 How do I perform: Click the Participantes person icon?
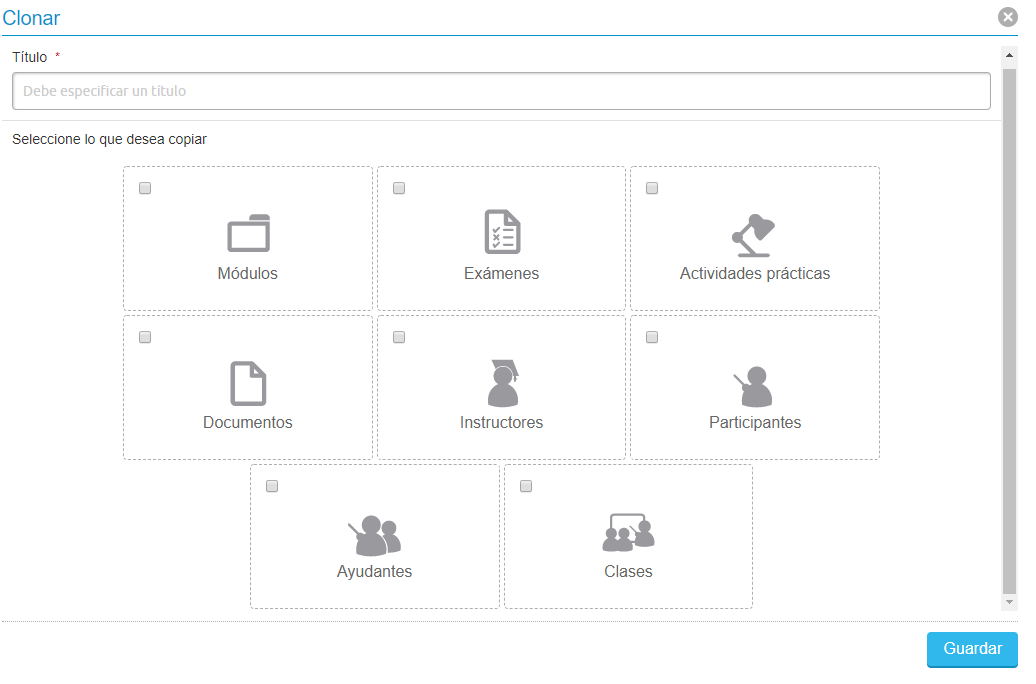click(753, 387)
